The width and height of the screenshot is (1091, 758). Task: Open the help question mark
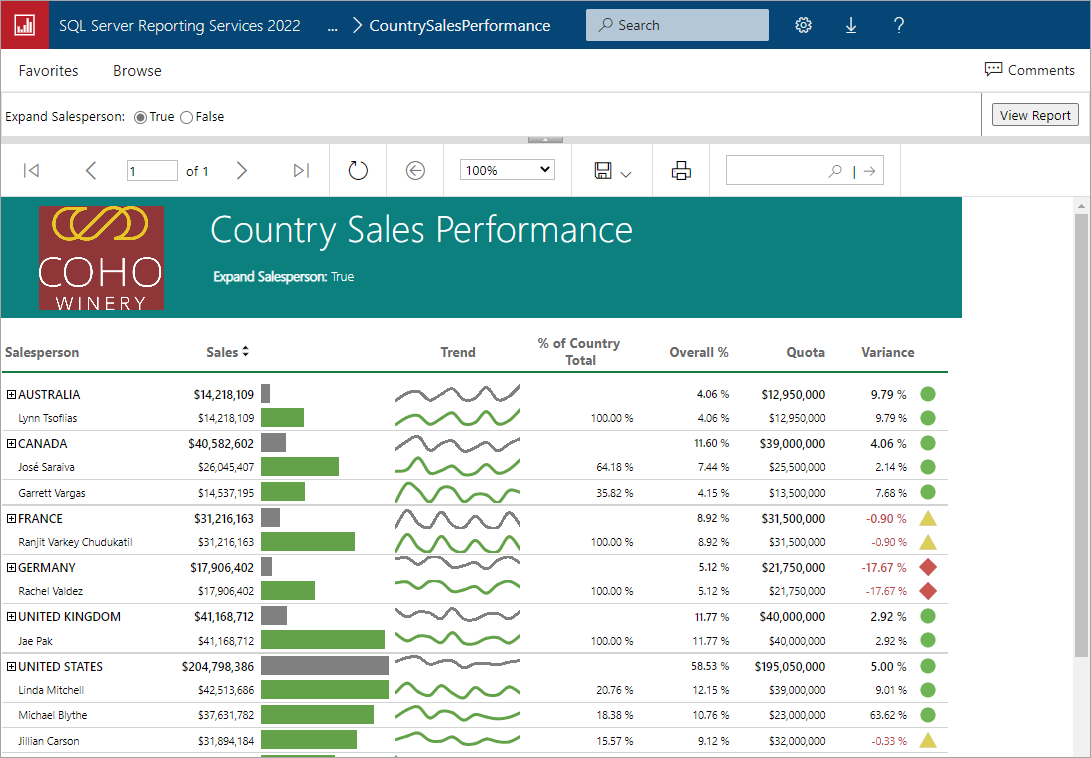[898, 24]
